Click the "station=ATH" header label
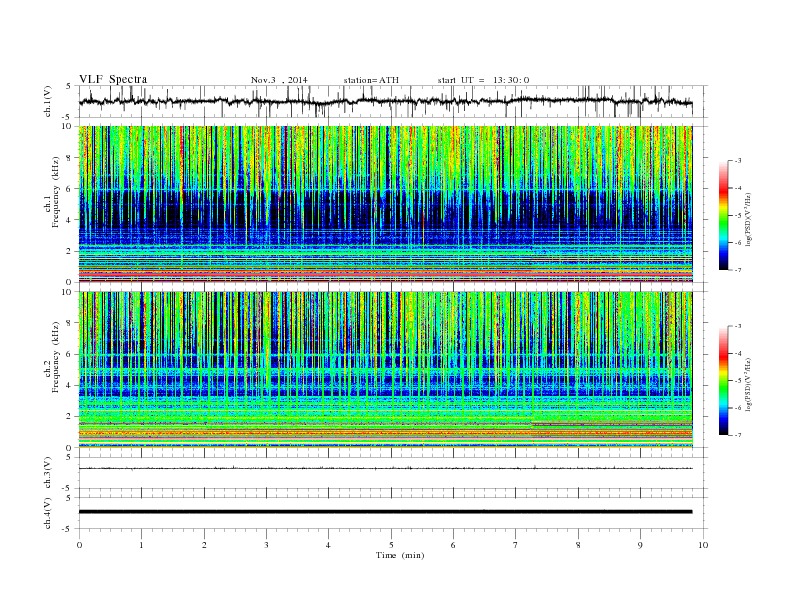 371,80
